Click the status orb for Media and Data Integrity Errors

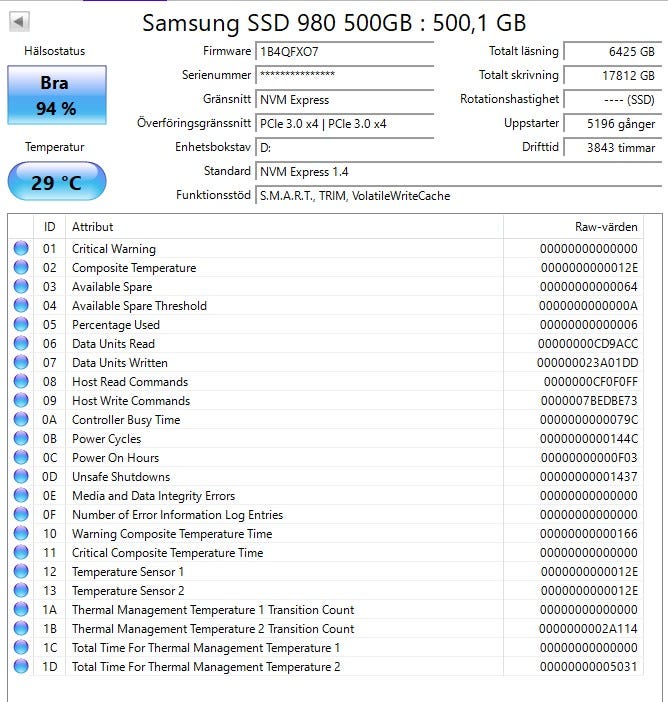pos(21,495)
